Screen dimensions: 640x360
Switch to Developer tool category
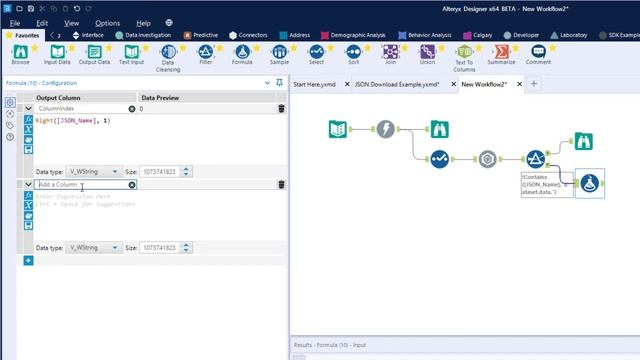click(x=521, y=35)
